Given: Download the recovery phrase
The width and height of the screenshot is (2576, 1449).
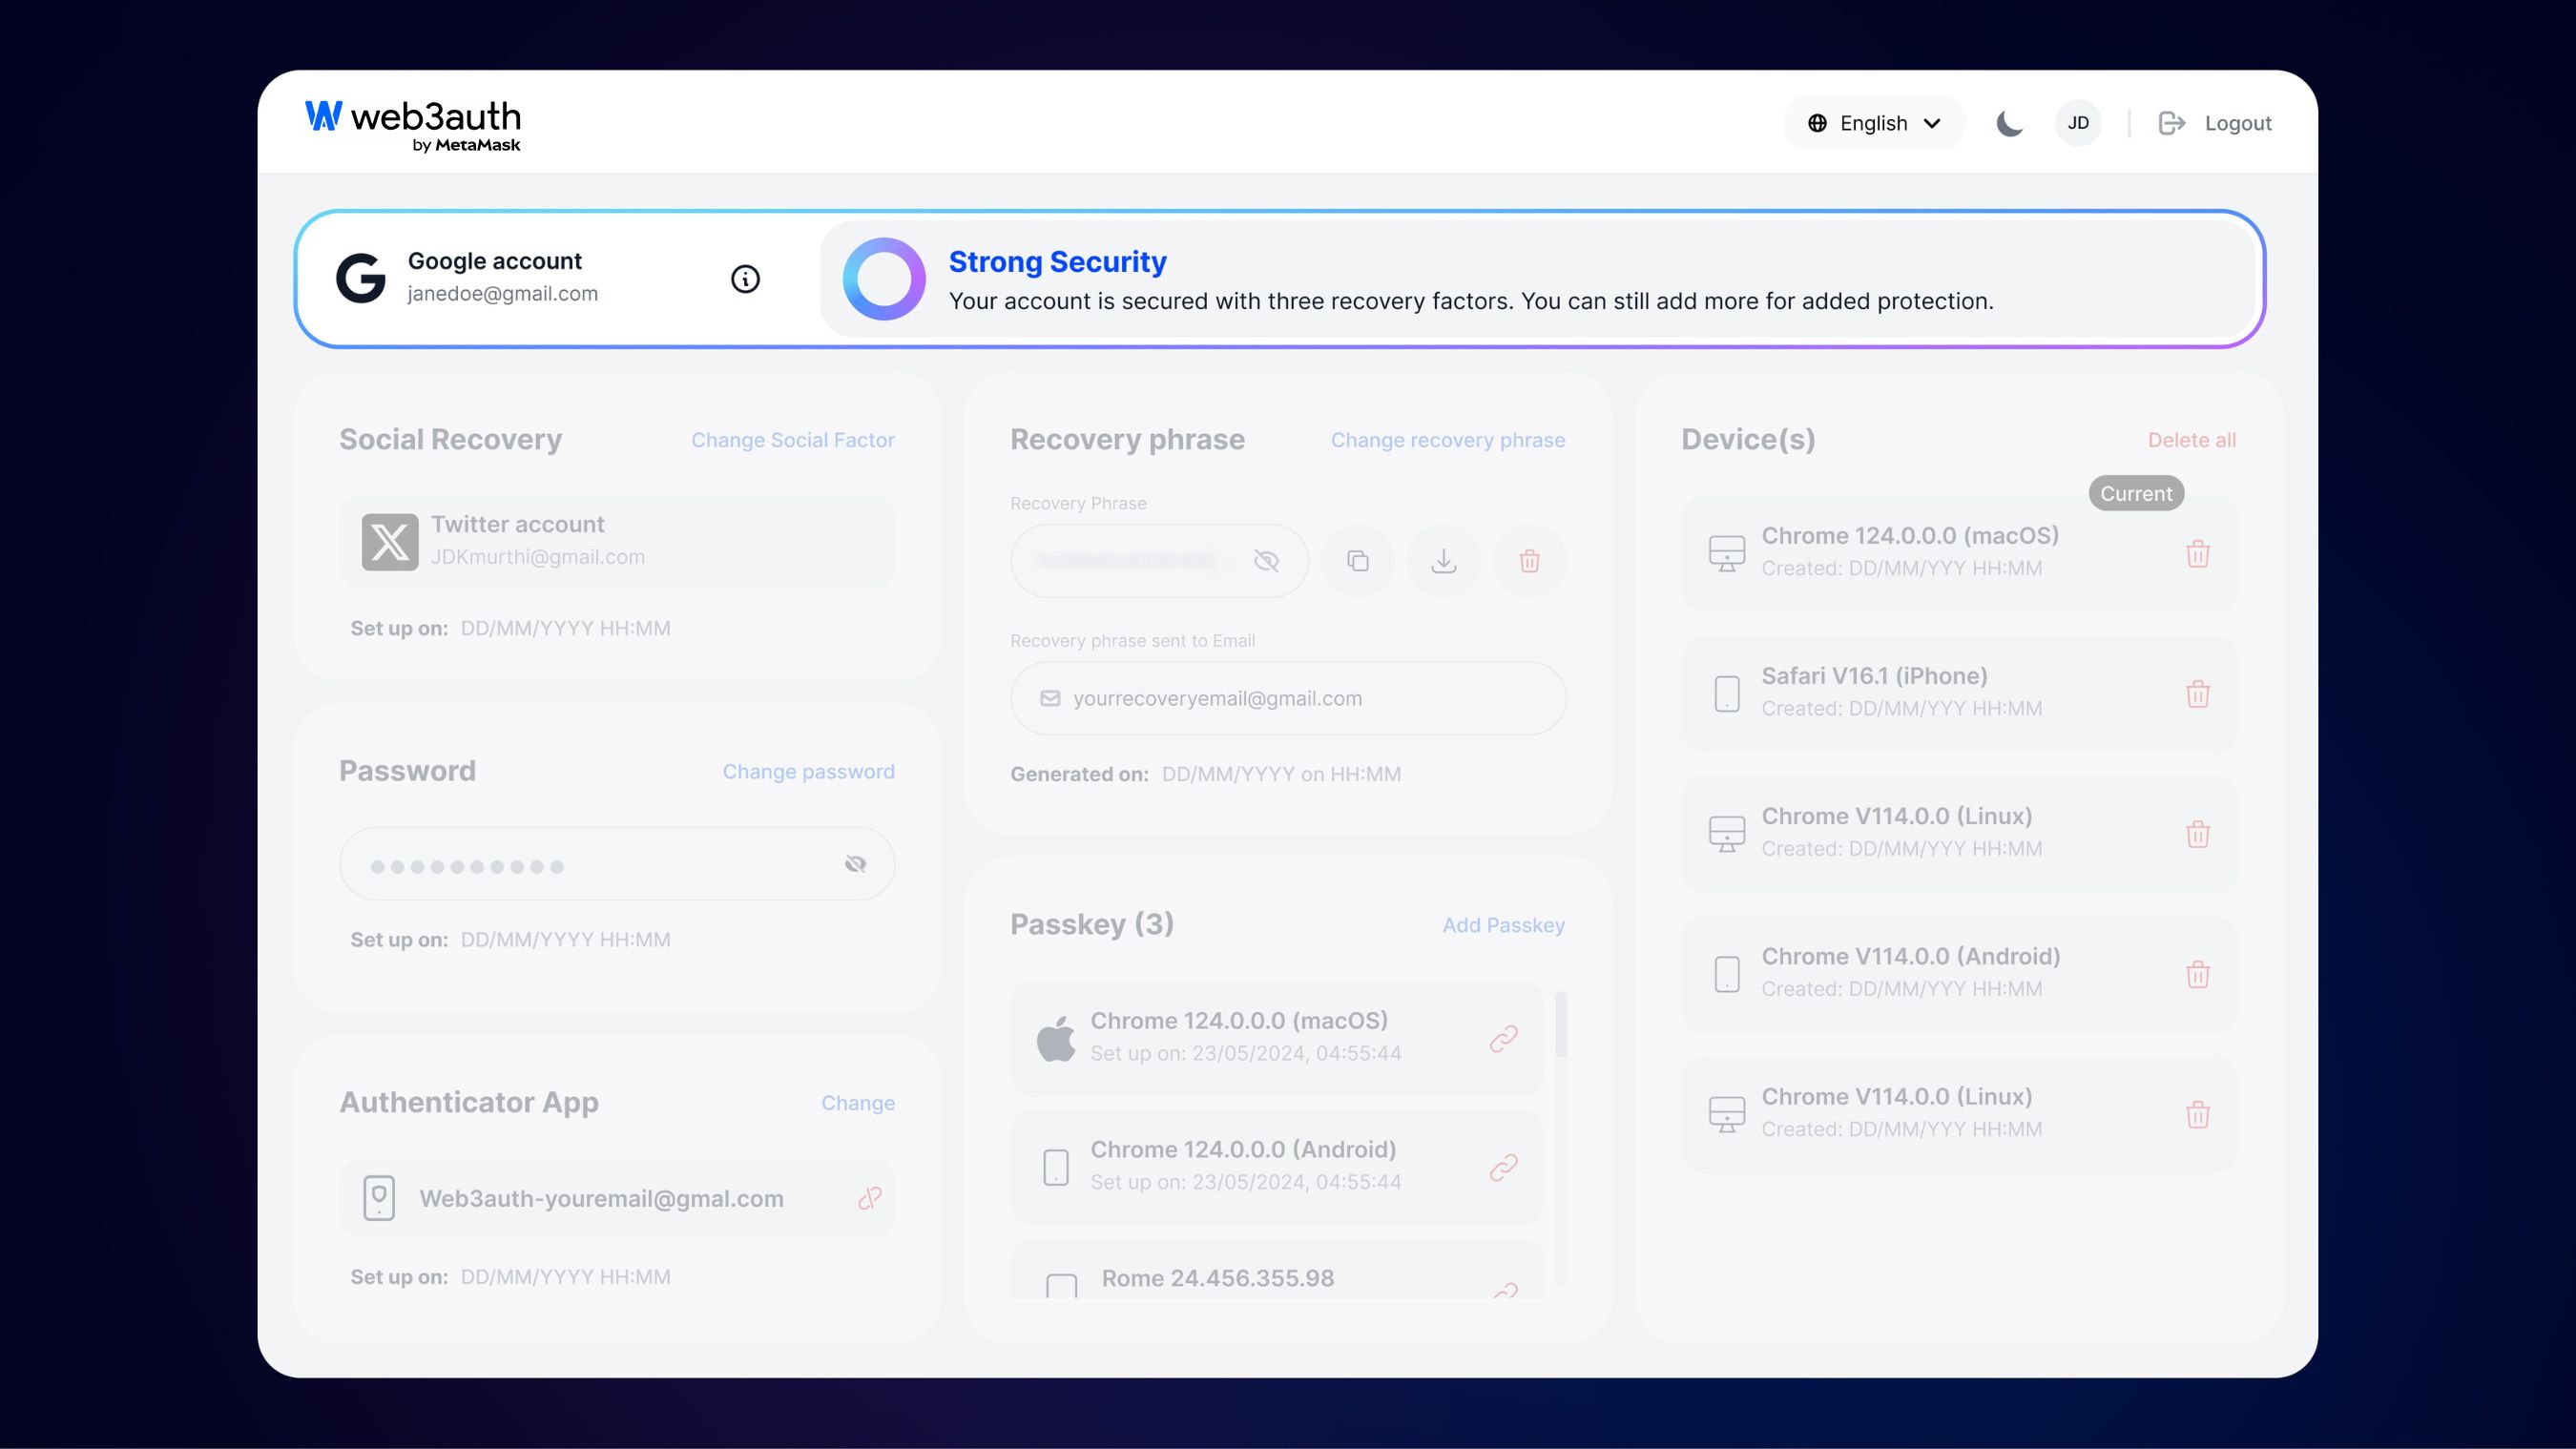Looking at the screenshot, I should 1443,560.
